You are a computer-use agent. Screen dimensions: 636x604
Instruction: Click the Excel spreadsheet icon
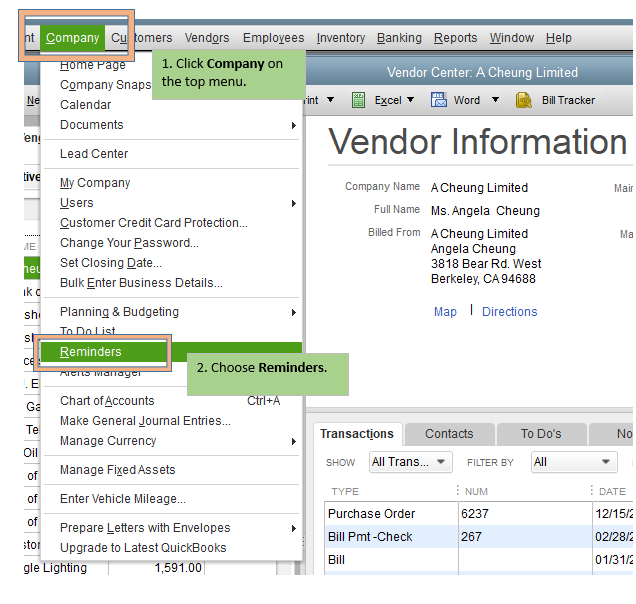(358, 100)
